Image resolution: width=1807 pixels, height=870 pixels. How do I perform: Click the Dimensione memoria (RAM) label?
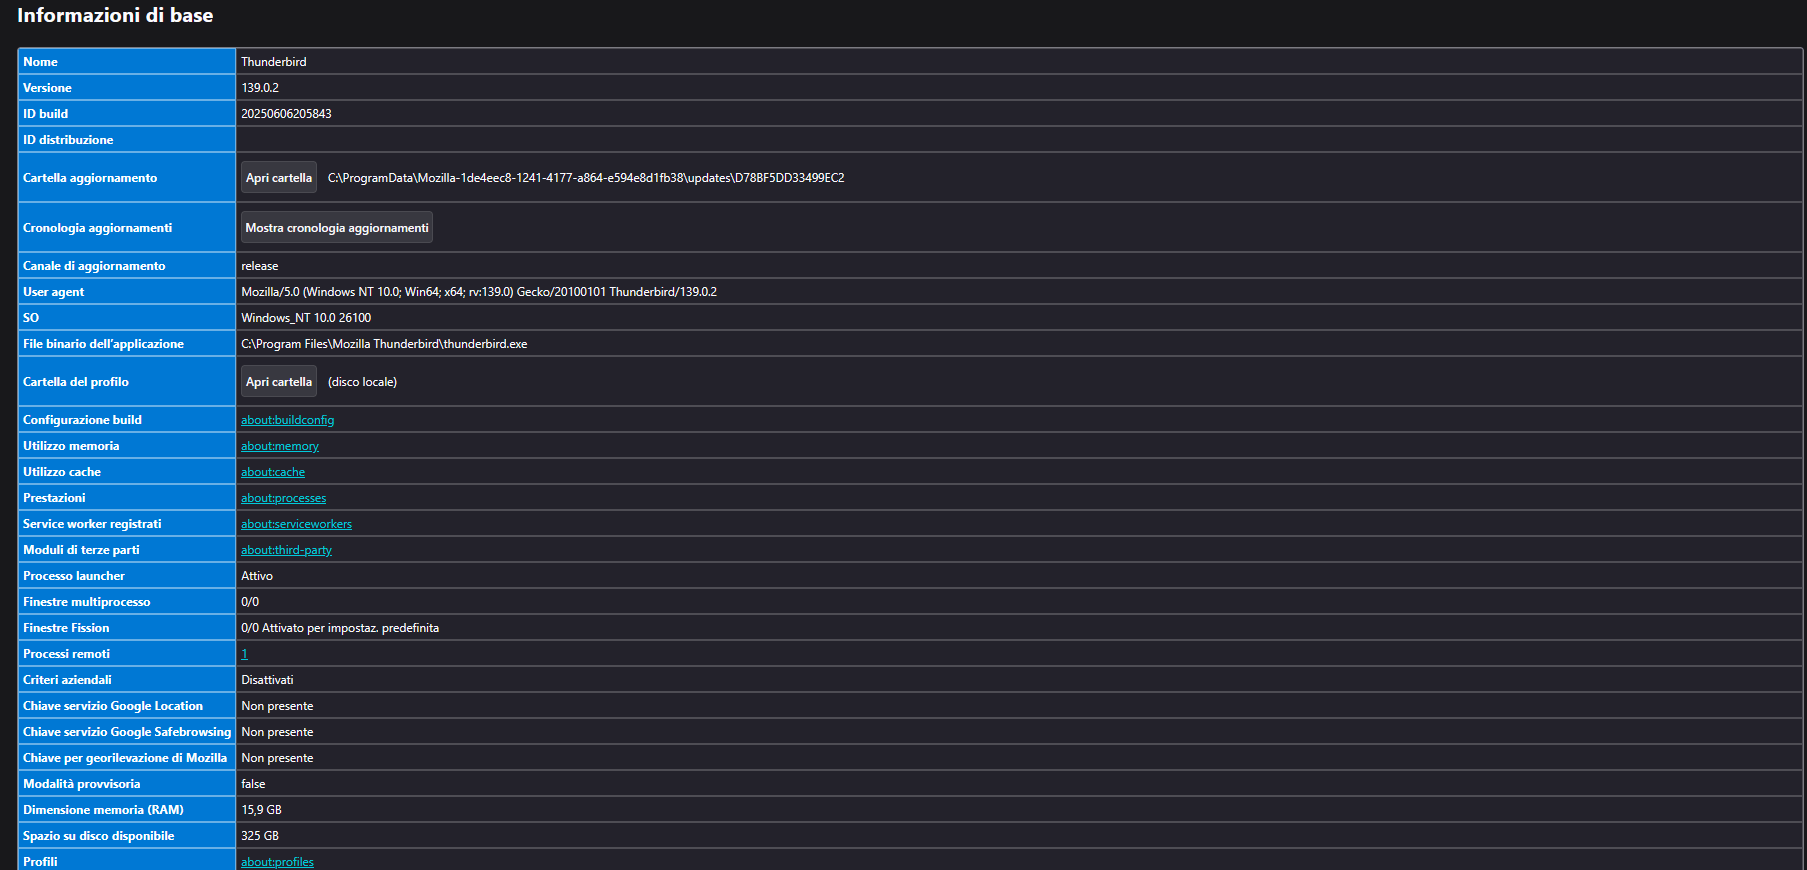click(x=103, y=810)
